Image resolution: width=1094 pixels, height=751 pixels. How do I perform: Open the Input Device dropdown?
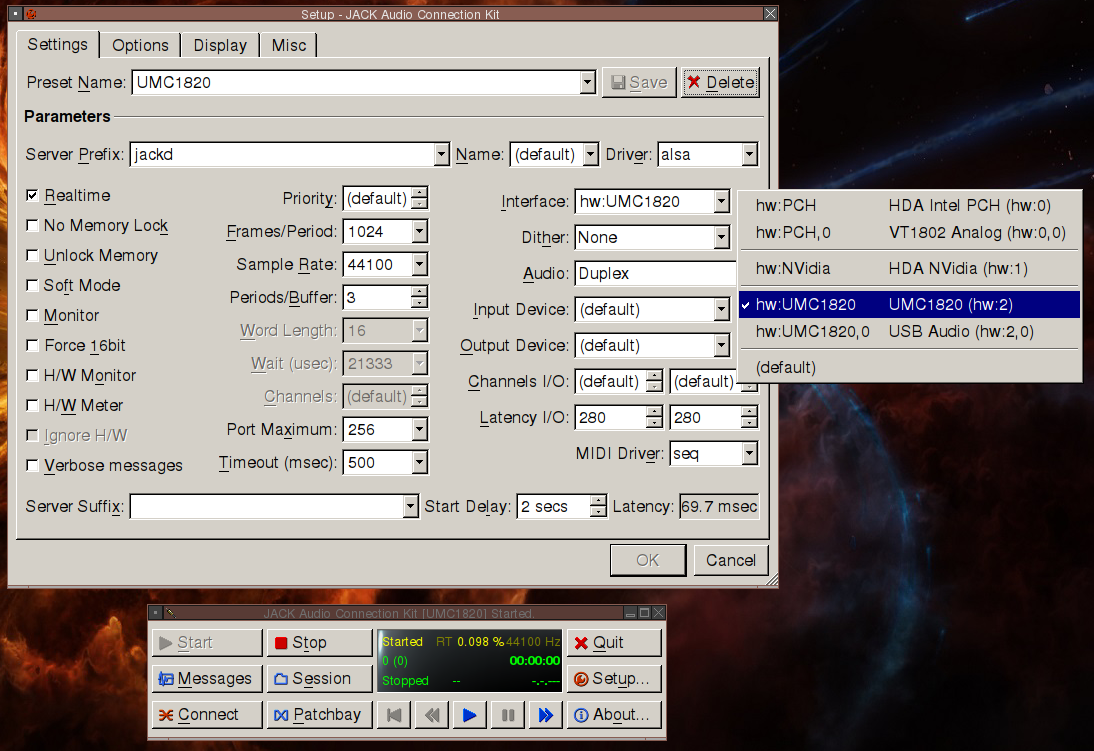click(721, 309)
